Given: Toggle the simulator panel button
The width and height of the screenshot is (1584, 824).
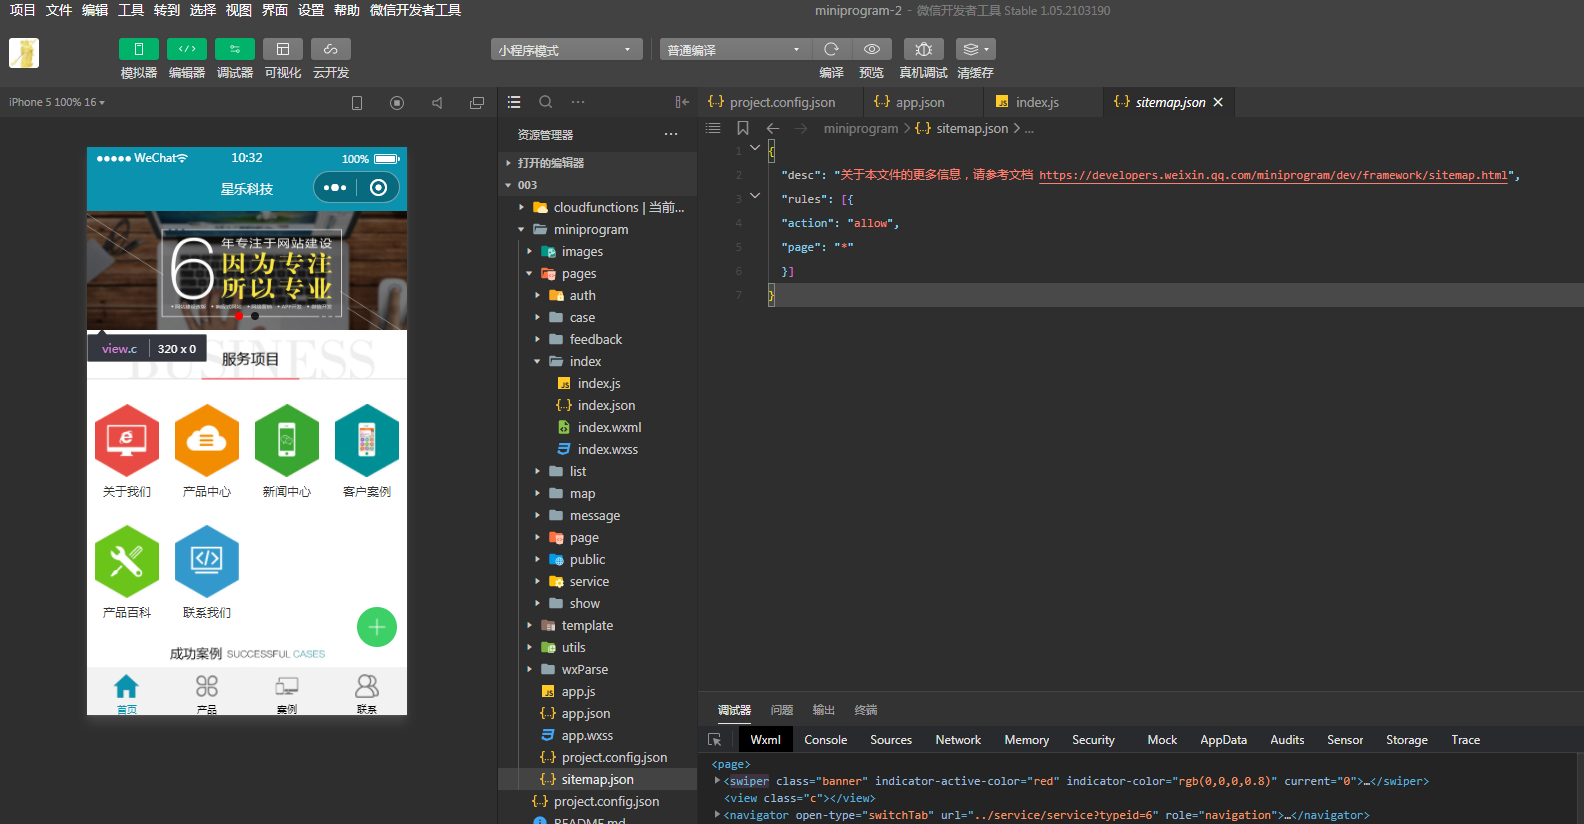Looking at the screenshot, I should (x=139, y=49).
